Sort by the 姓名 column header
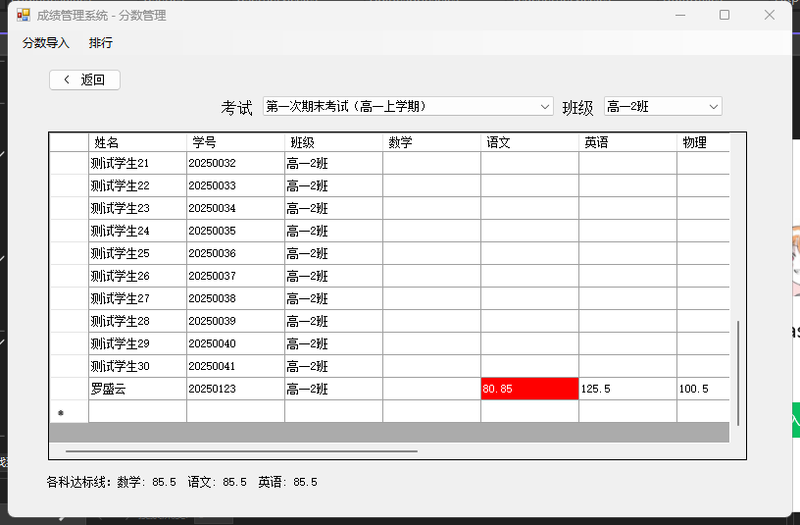Screen dimensions: 800x525 [138, 142]
